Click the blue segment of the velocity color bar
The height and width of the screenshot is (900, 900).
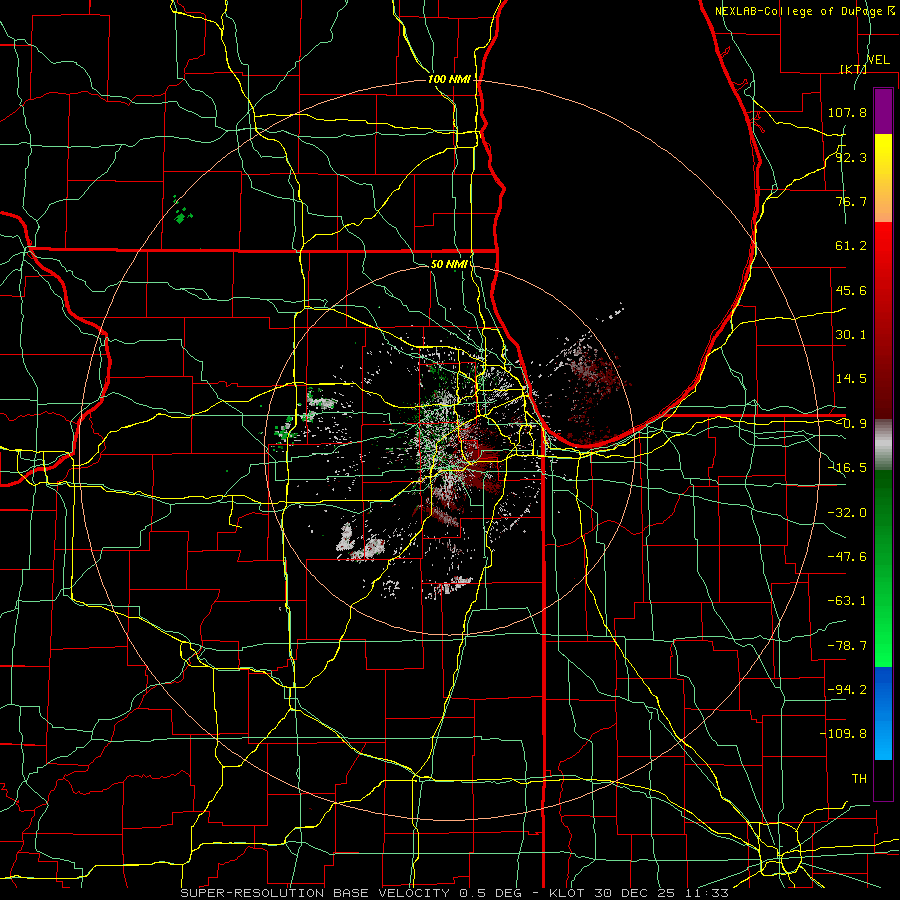tap(883, 713)
